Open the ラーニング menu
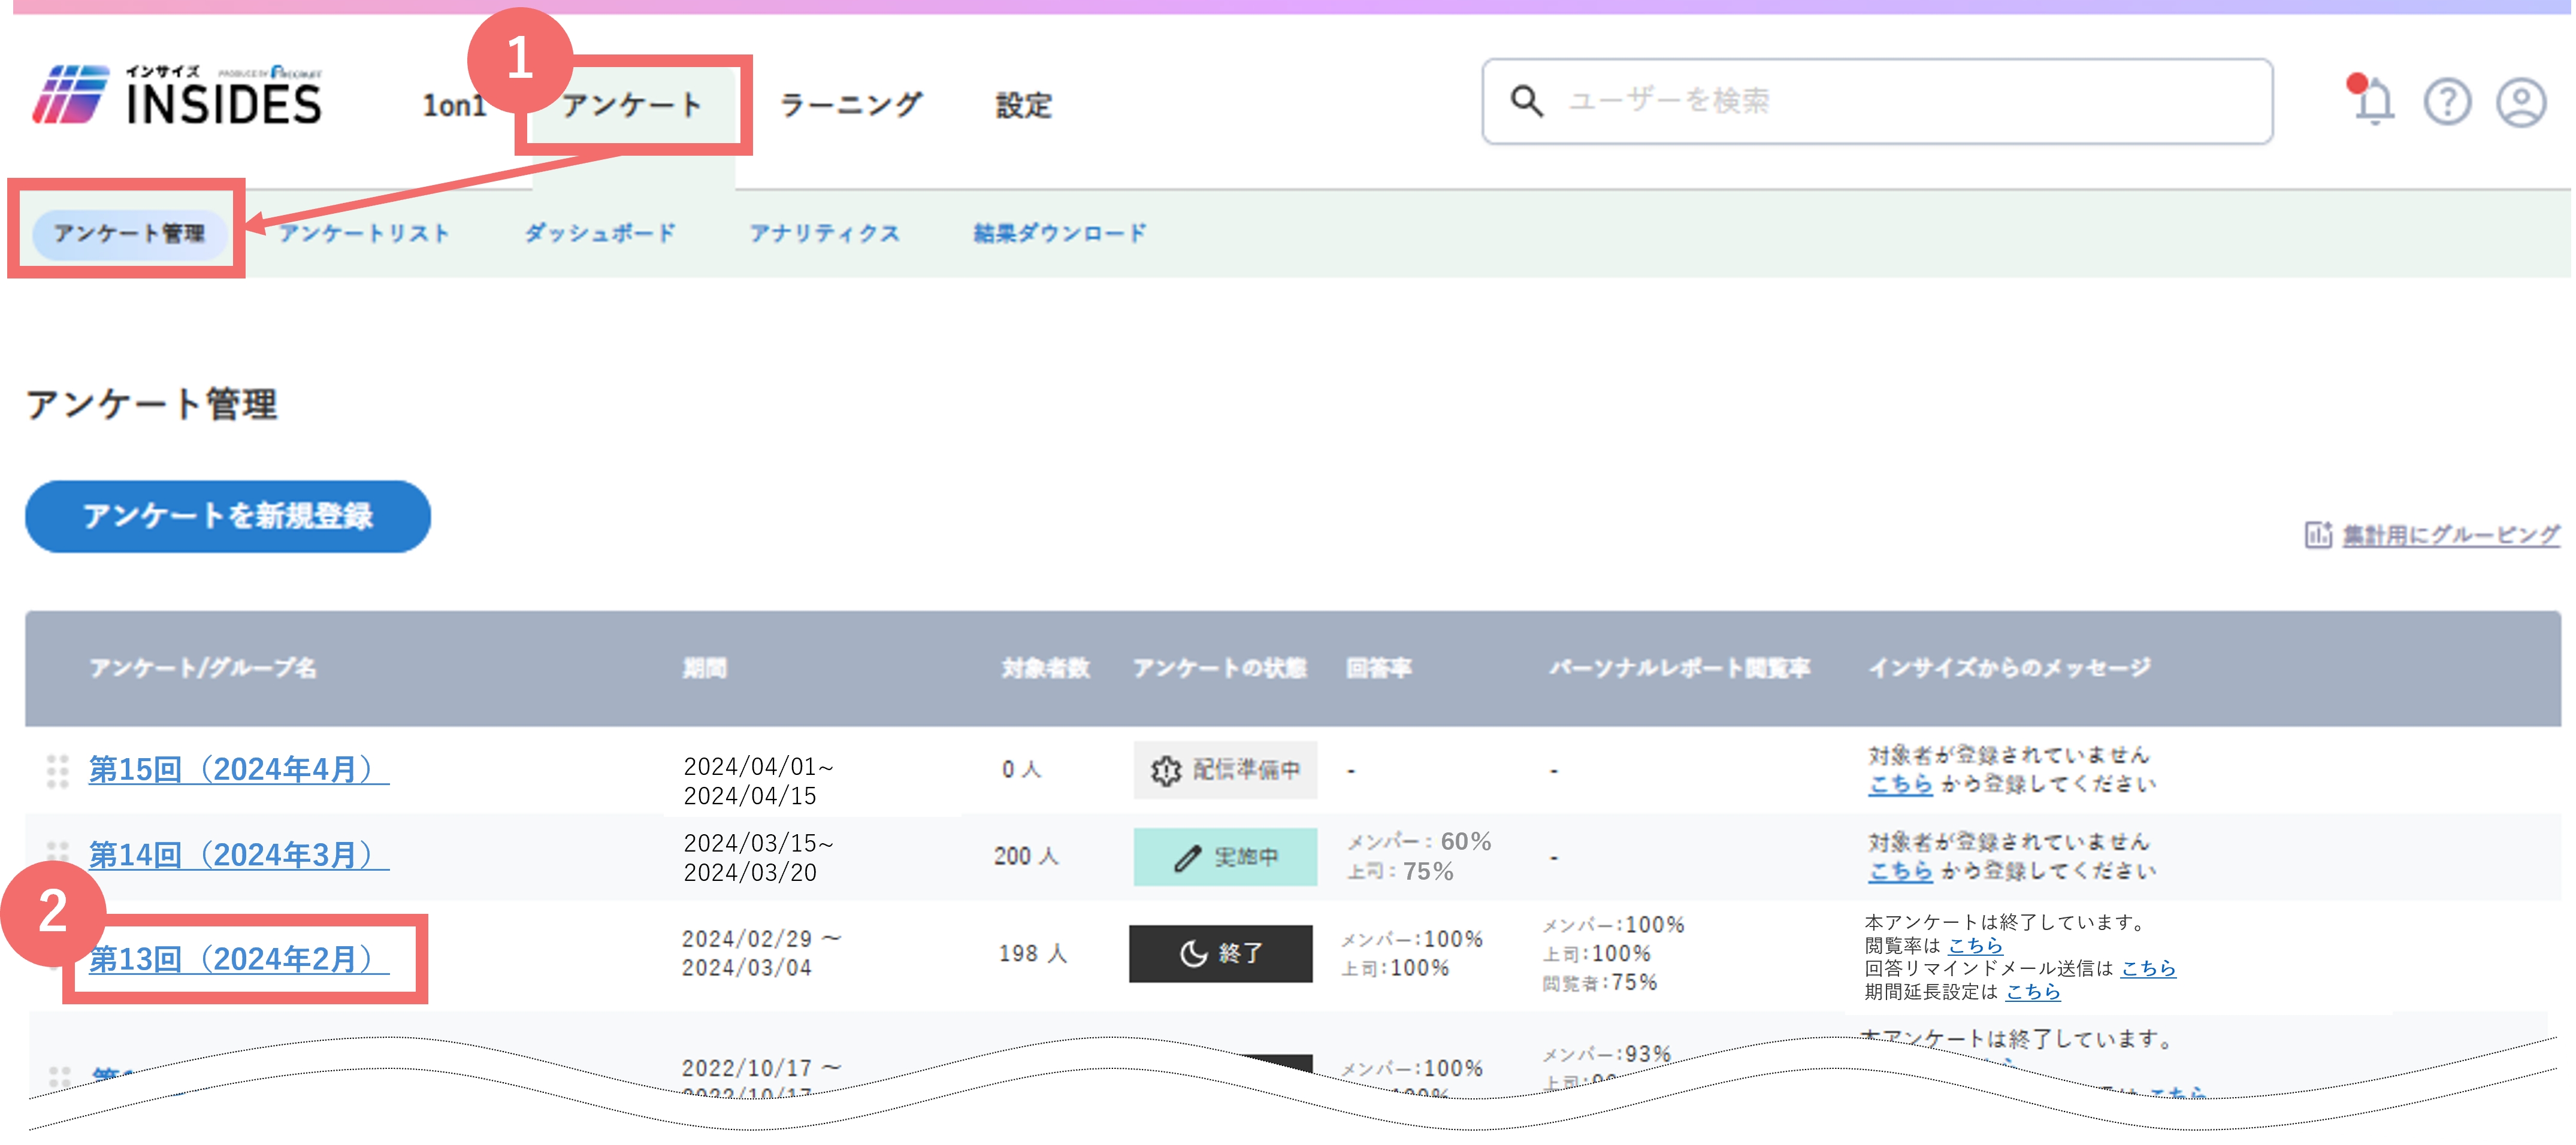The image size is (2576, 1145). [x=850, y=105]
